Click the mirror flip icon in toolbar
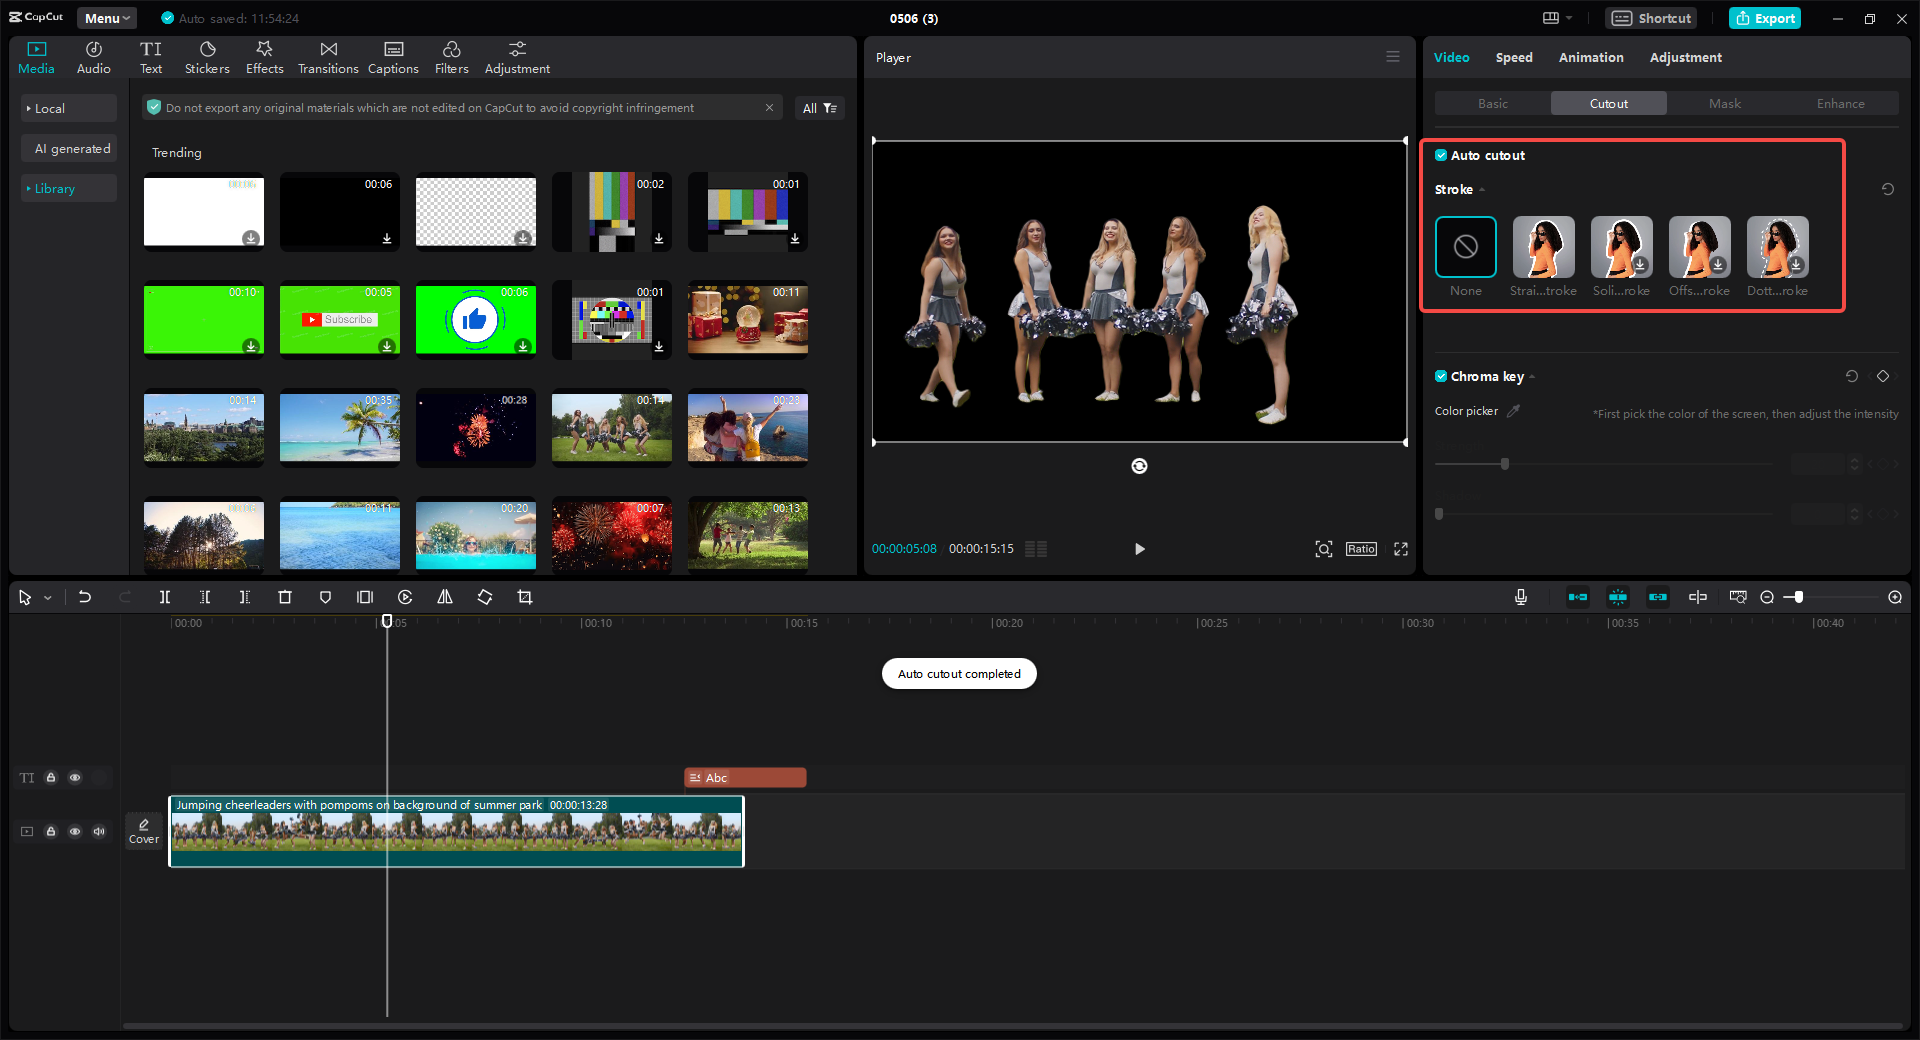Screen dimensions: 1920x1040 [x=445, y=597]
